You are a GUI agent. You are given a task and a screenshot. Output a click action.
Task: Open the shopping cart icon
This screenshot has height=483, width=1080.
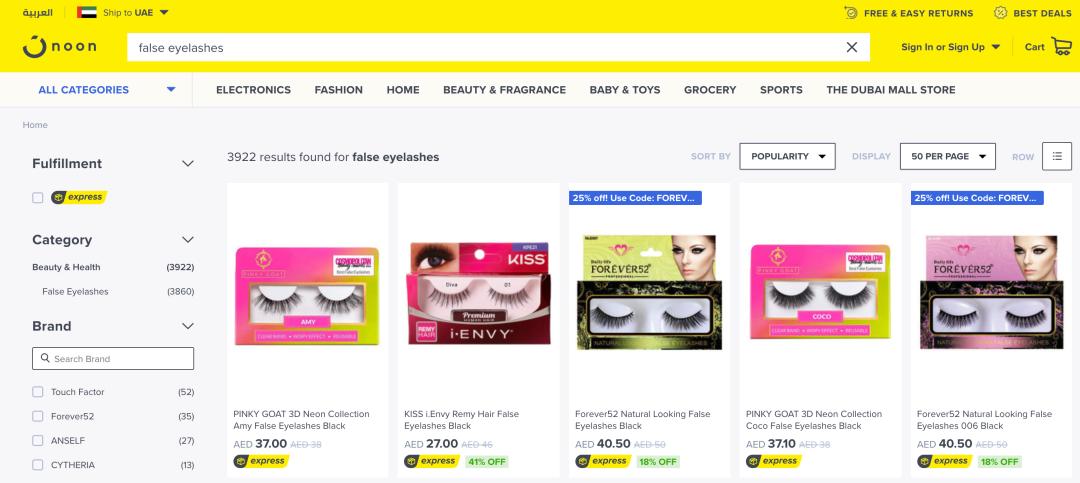[1061, 47]
